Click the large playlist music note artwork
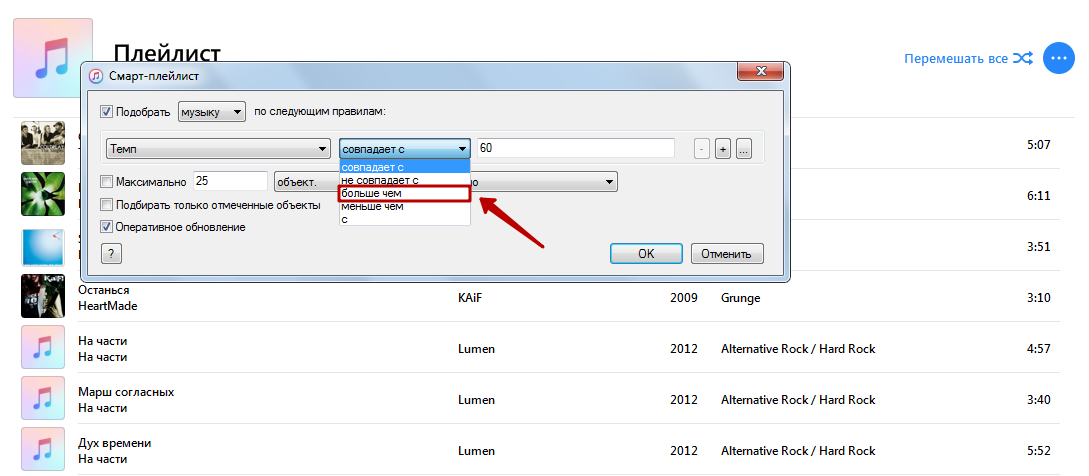The image size is (1089, 476). (x=52, y=58)
